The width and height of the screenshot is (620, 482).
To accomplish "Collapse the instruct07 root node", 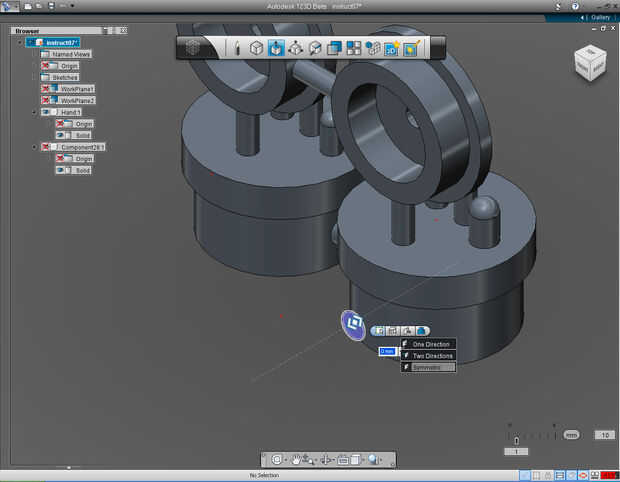I will click(x=20, y=42).
